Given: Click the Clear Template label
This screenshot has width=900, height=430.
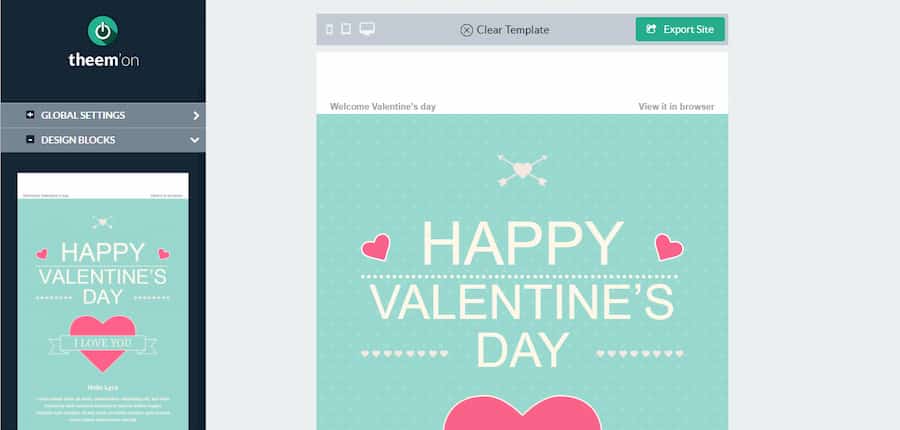Looking at the screenshot, I should (513, 30).
